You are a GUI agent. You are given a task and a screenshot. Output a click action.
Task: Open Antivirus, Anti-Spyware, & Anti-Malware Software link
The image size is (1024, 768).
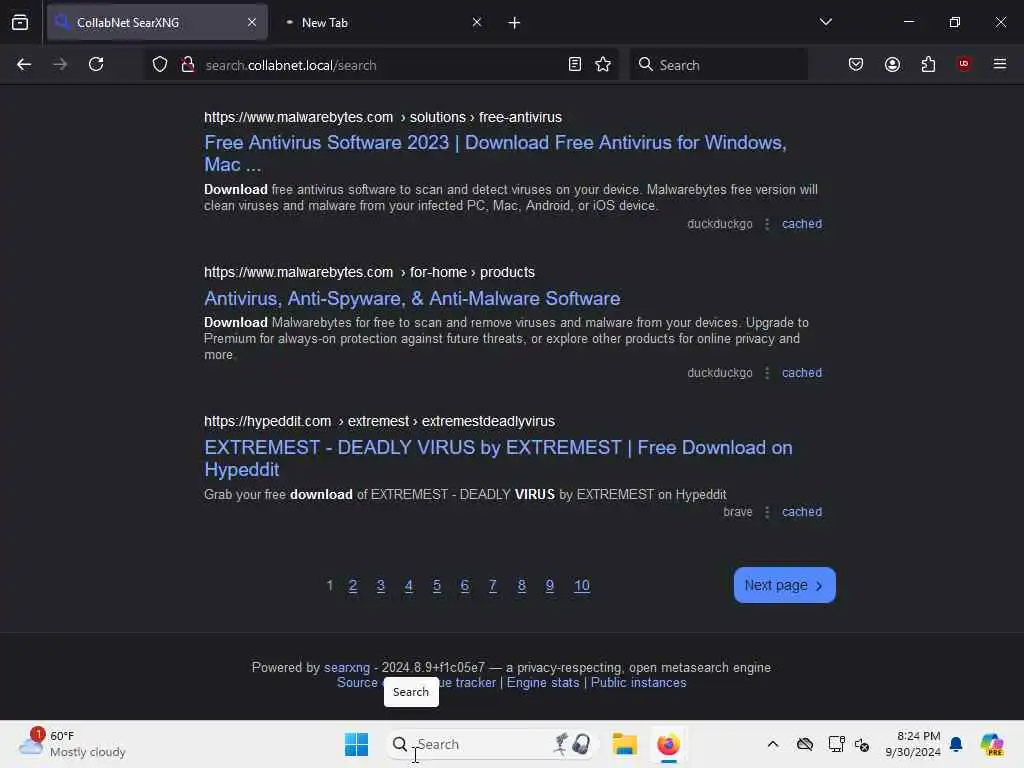[412, 298]
